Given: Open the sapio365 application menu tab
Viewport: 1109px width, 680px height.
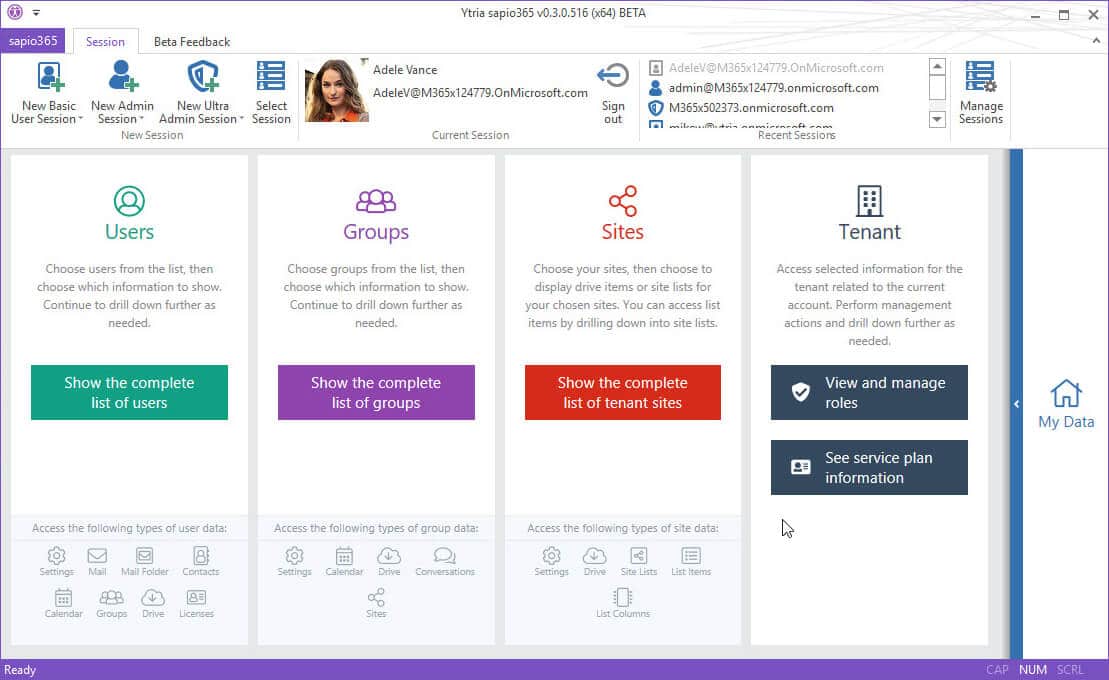Looking at the screenshot, I should click(33, 41).
